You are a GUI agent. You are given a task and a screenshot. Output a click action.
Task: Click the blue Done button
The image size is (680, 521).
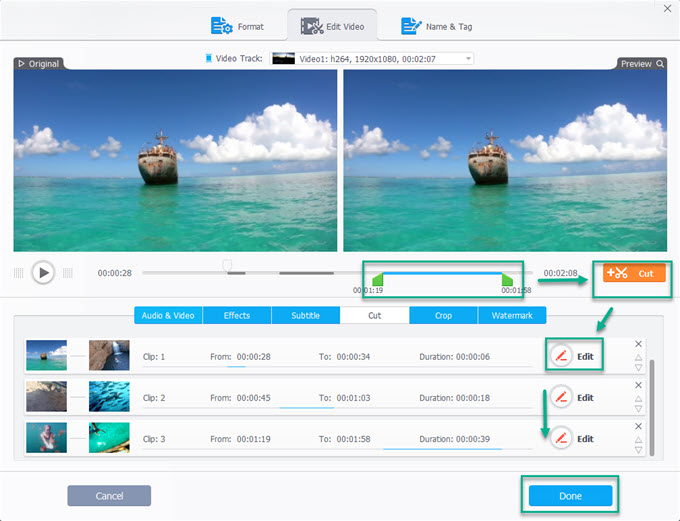(x=570, y=496)
